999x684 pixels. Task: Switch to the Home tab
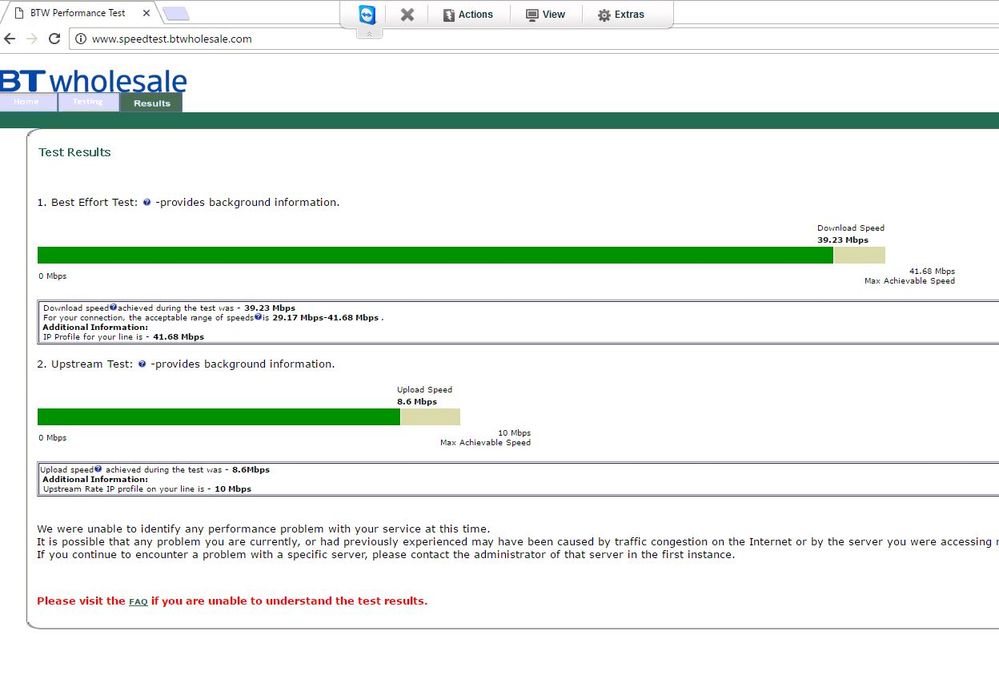pos(27,102)
